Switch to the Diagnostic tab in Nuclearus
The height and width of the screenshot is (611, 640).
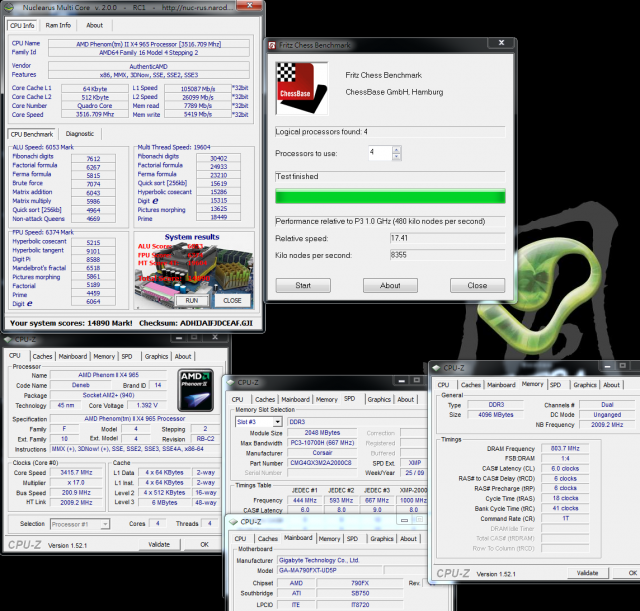pyautogui.click(x=80, y=134)
